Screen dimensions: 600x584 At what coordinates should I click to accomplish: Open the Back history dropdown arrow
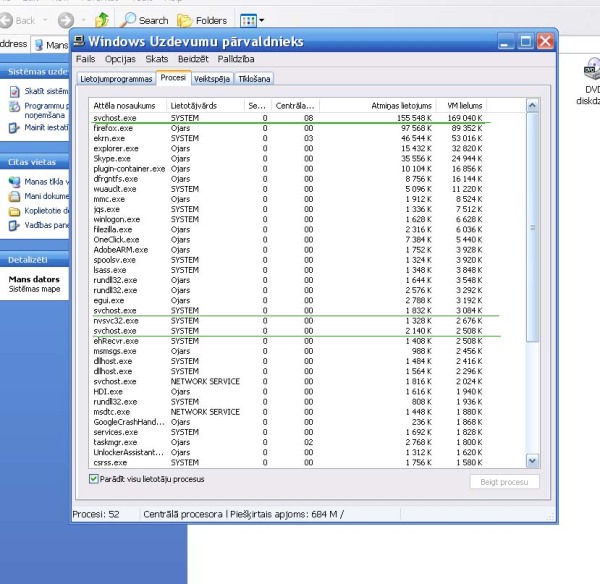45,20
